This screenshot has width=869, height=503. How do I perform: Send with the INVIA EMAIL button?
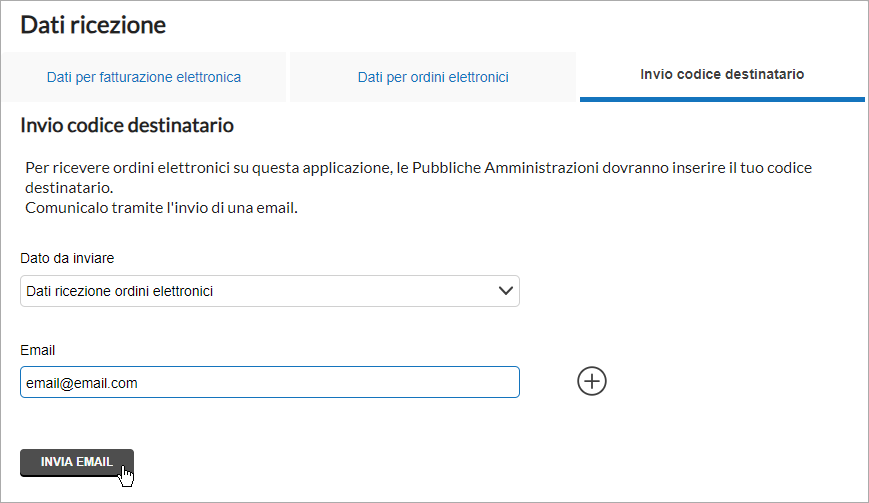[x=76, y=462]
